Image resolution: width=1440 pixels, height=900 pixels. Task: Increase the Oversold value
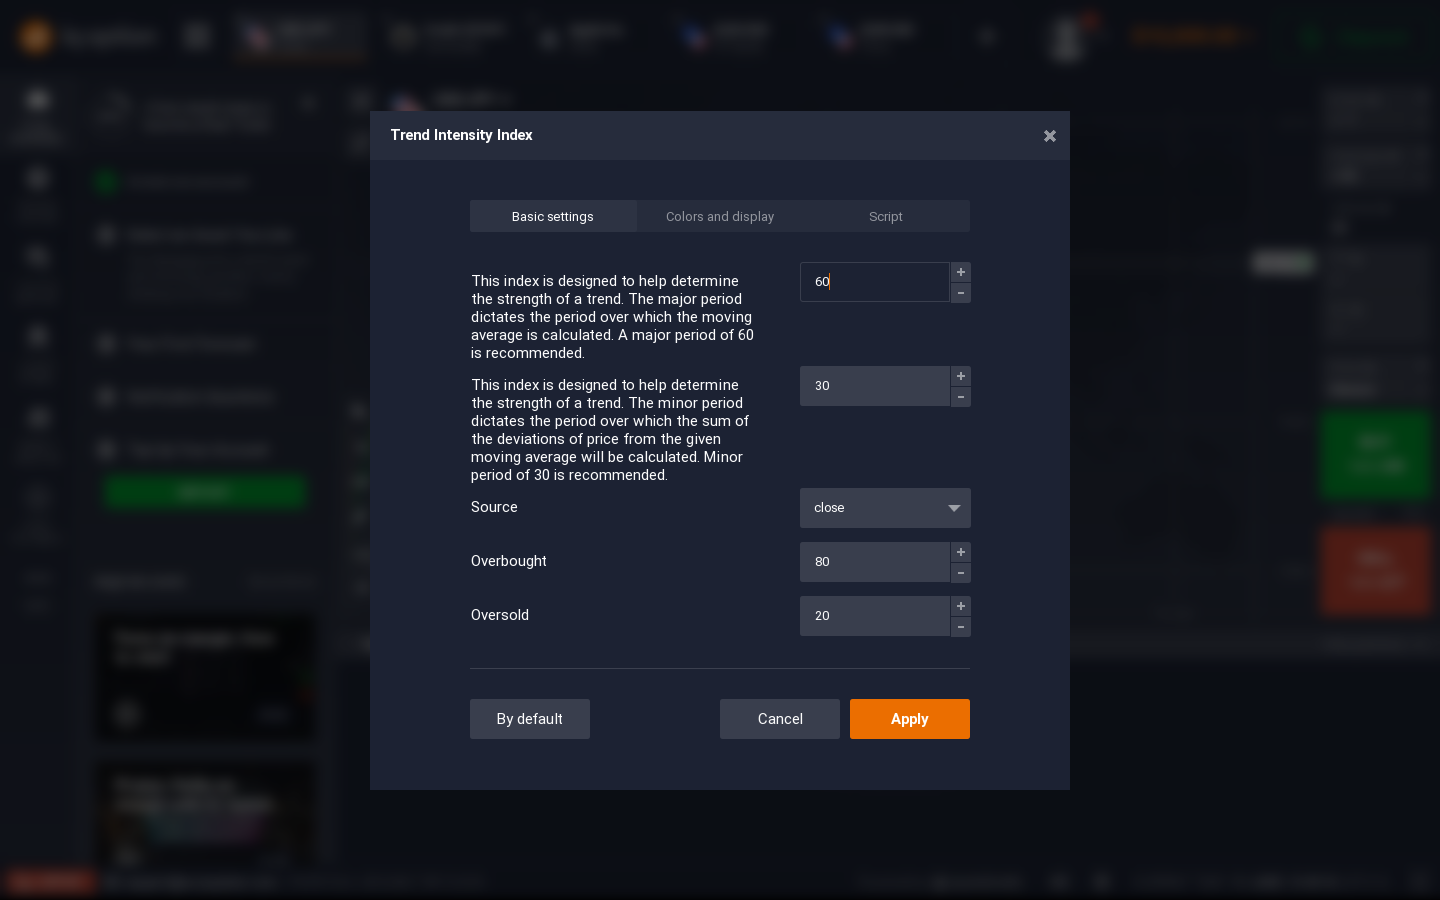coord(961,606)
